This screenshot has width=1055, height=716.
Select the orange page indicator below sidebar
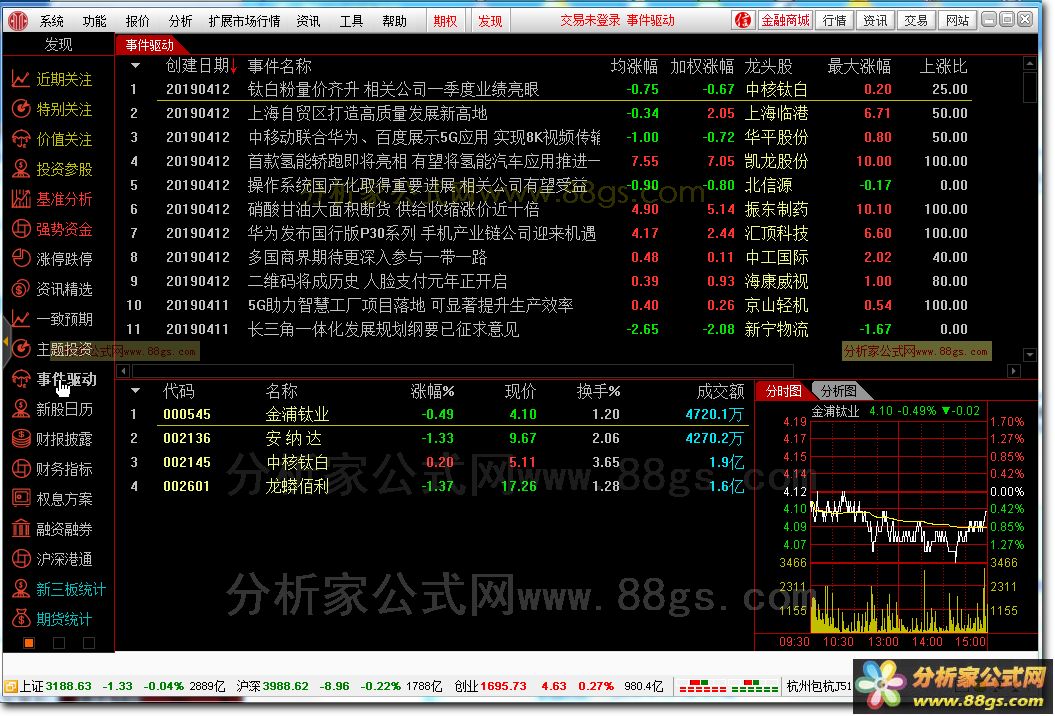tap(29, 643)
